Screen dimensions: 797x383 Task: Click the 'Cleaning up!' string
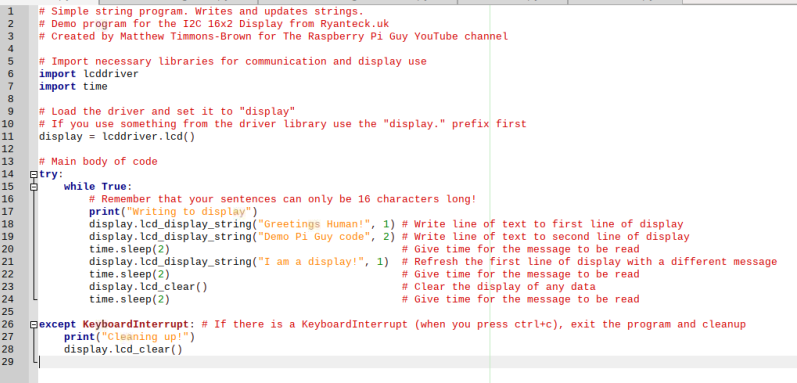pos(145,337)
